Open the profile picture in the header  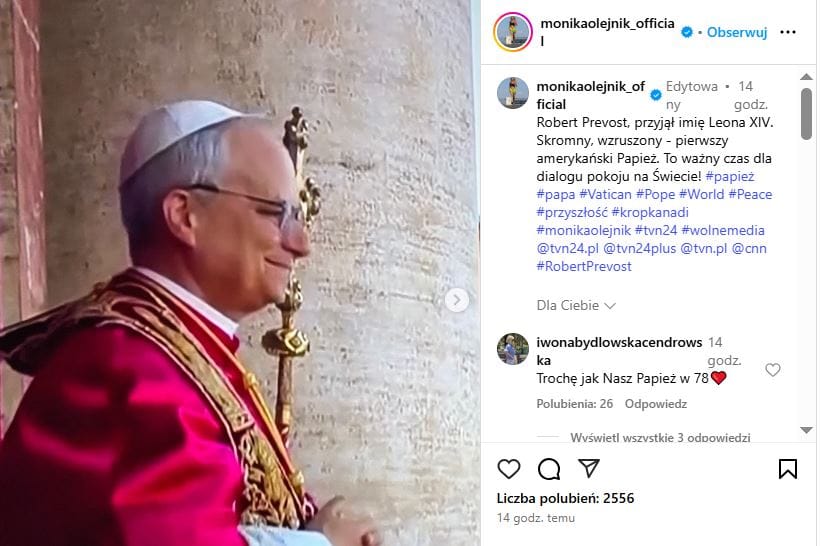(x=512, y=32)
